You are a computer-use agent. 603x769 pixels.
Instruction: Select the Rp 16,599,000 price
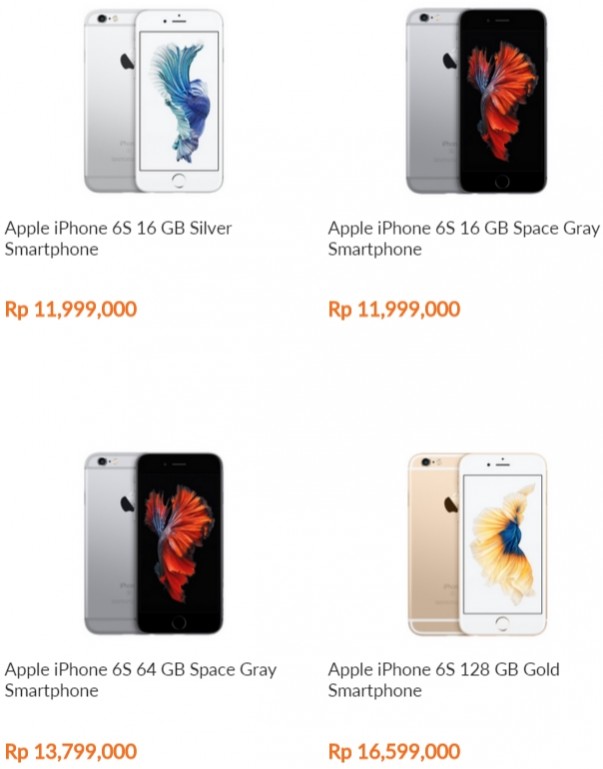coord(394,752)
